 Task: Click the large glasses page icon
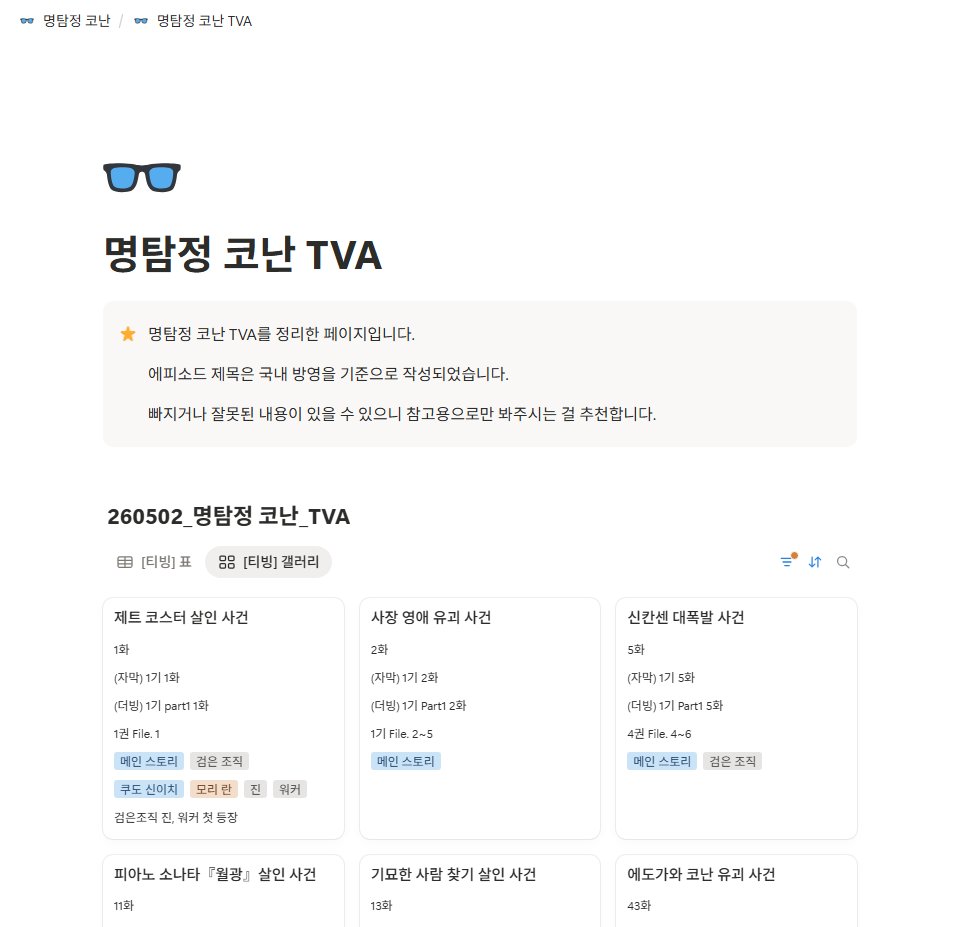(x=142, y=177)
